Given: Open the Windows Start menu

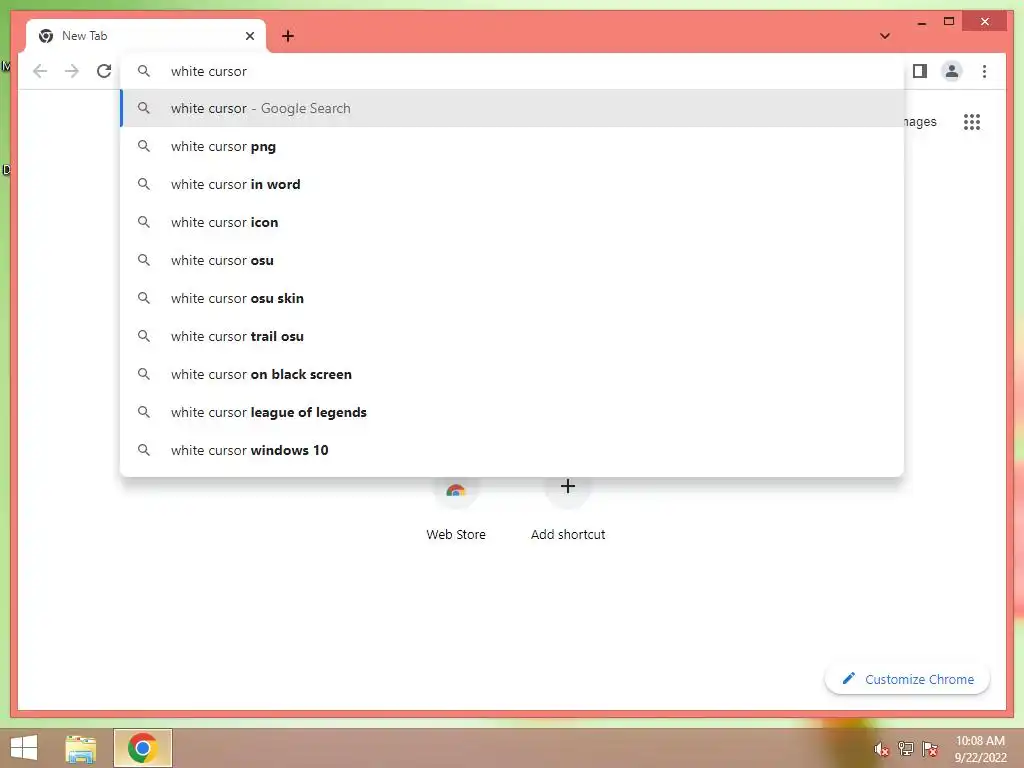Looking at the screenshot, I should pyautogui.click(x=24, y=748).
